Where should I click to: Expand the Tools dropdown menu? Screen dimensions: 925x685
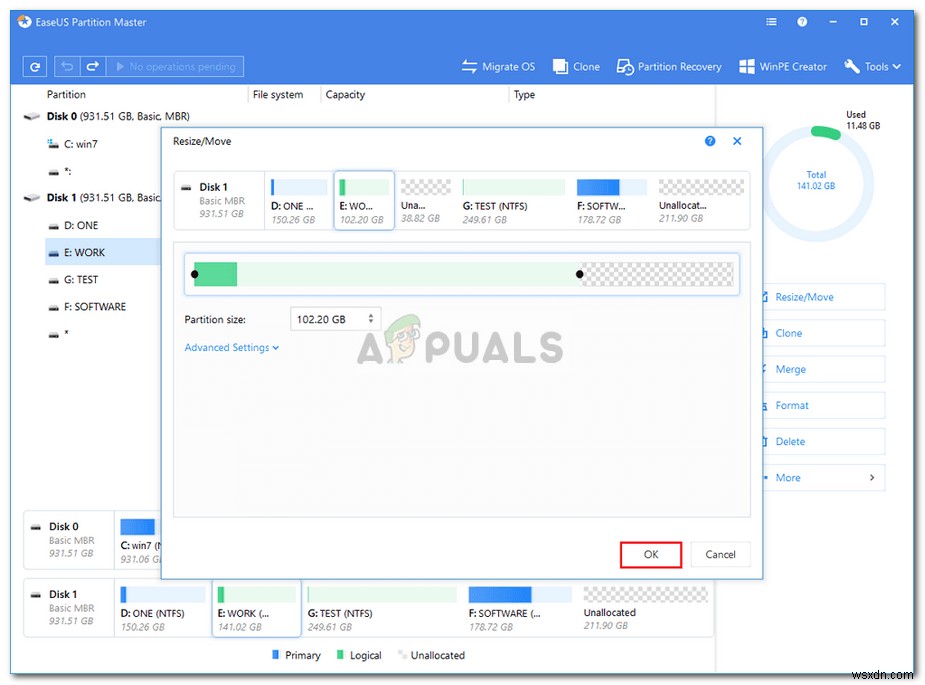coord(872,67)
